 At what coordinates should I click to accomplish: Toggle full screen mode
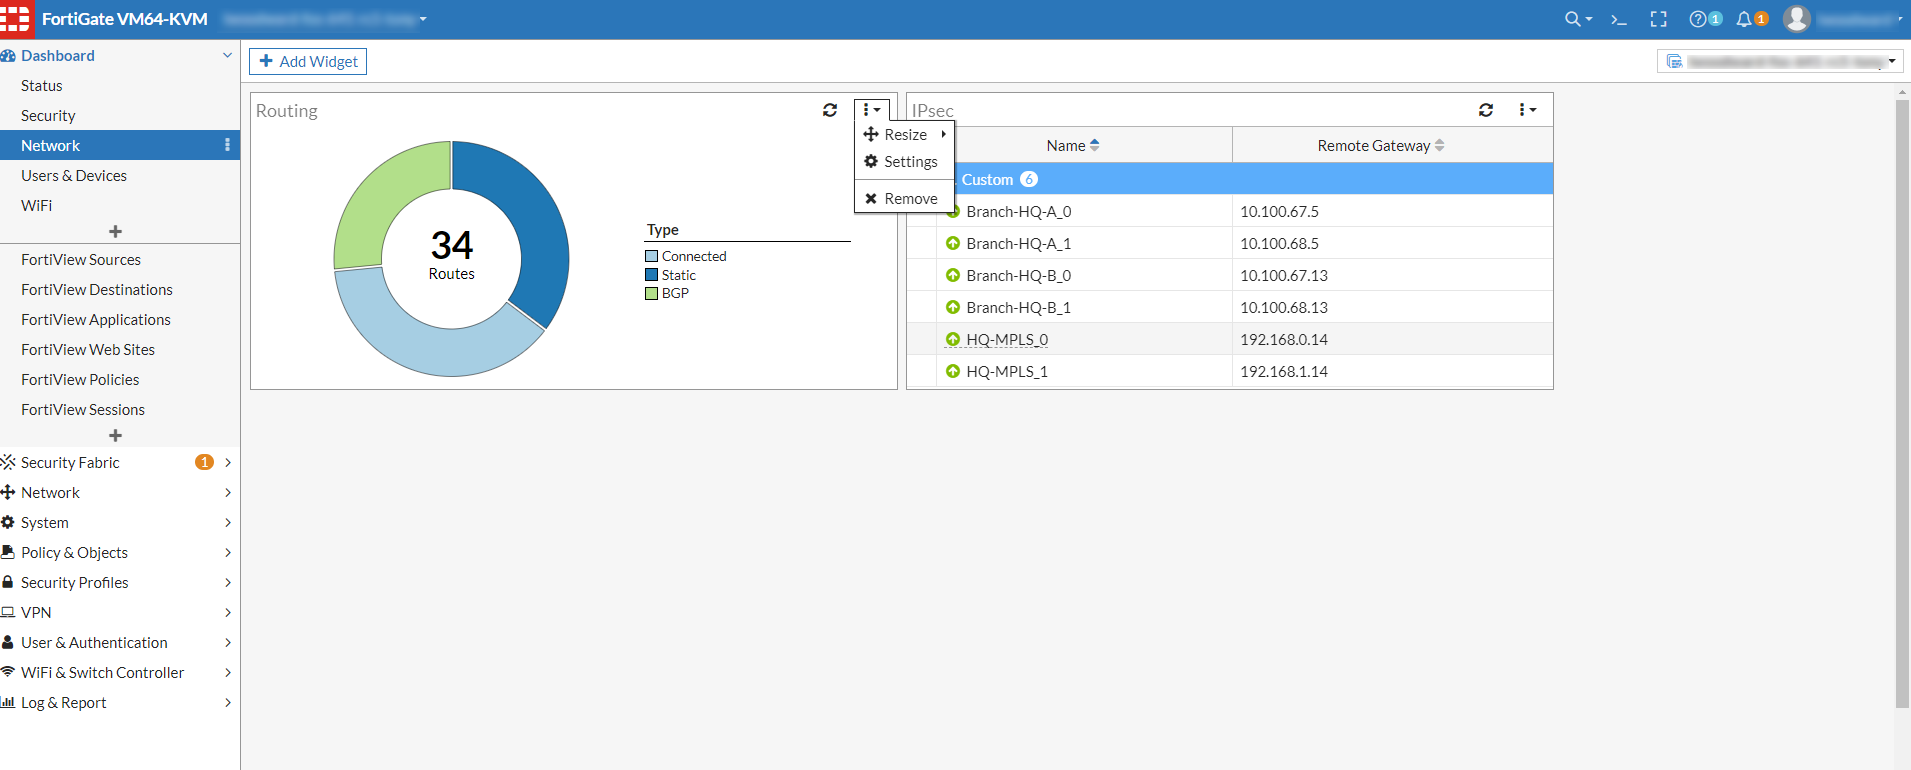tap(1659, 19)
